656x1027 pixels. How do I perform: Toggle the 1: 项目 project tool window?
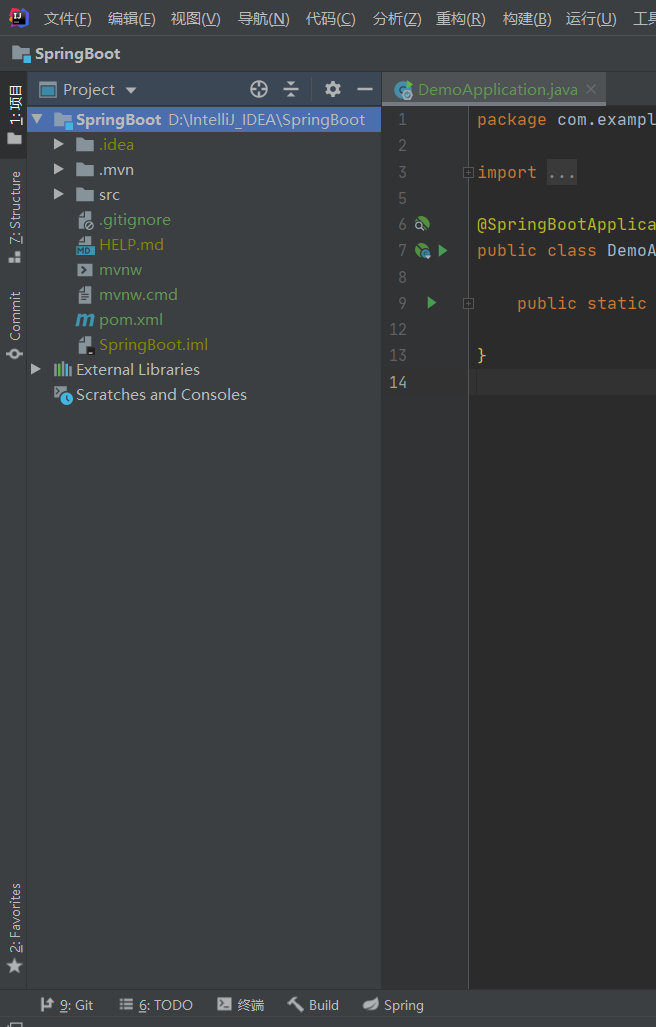(14, 115)
